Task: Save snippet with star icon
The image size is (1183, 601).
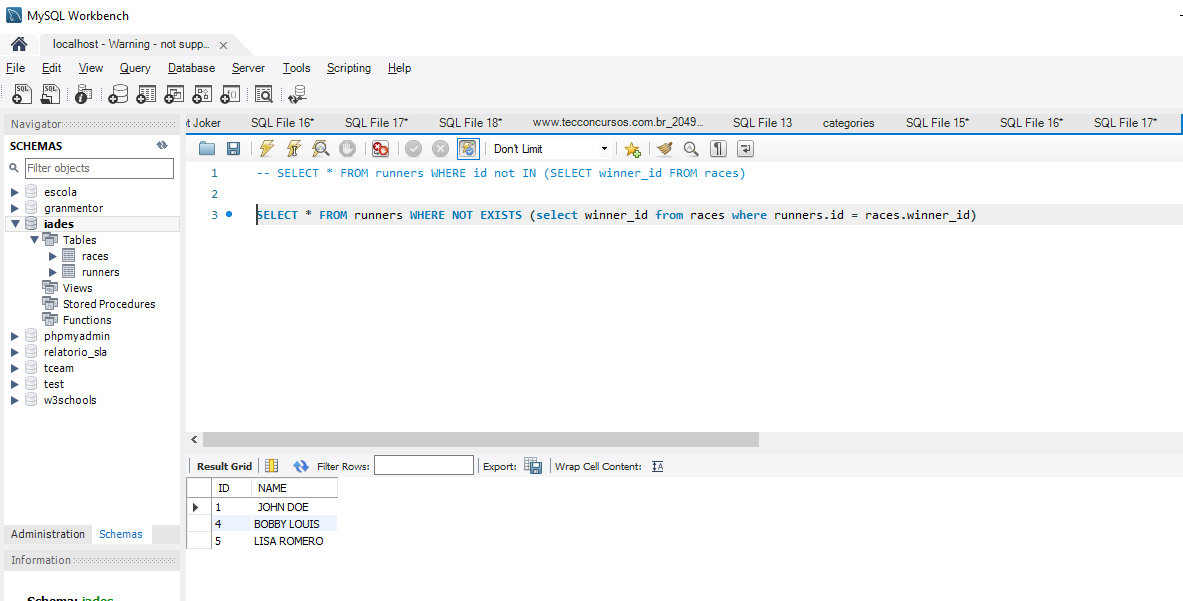Action: tap(632, 149)
